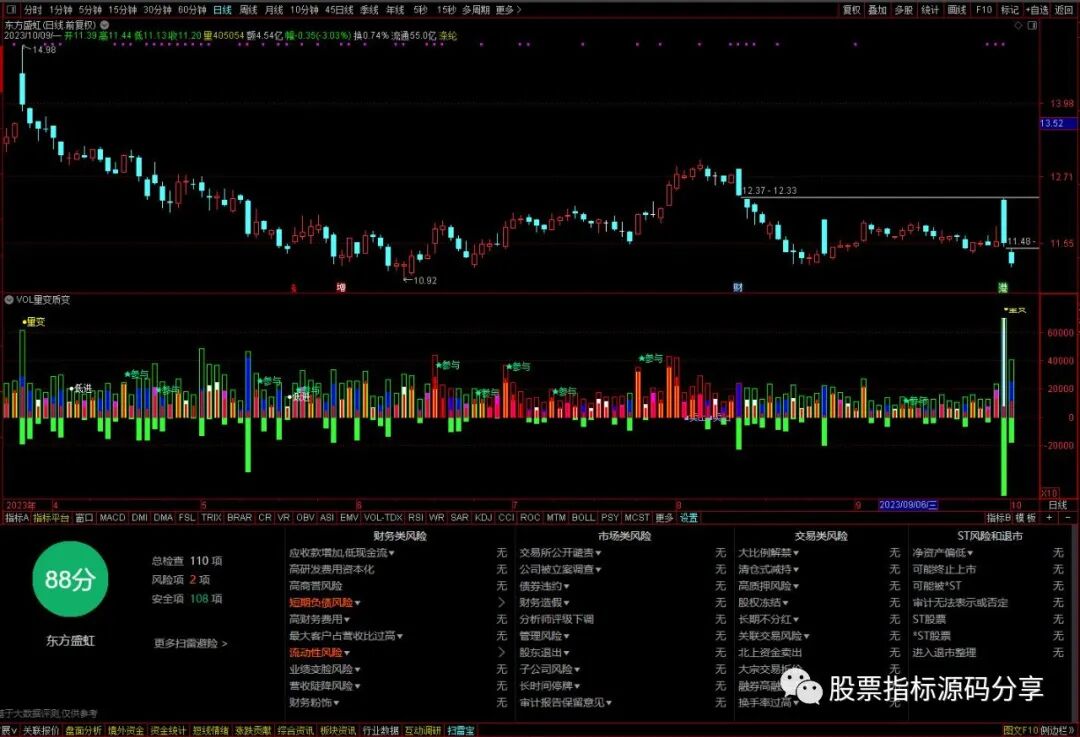Select the 月线 monthly period

click(274, 10)
